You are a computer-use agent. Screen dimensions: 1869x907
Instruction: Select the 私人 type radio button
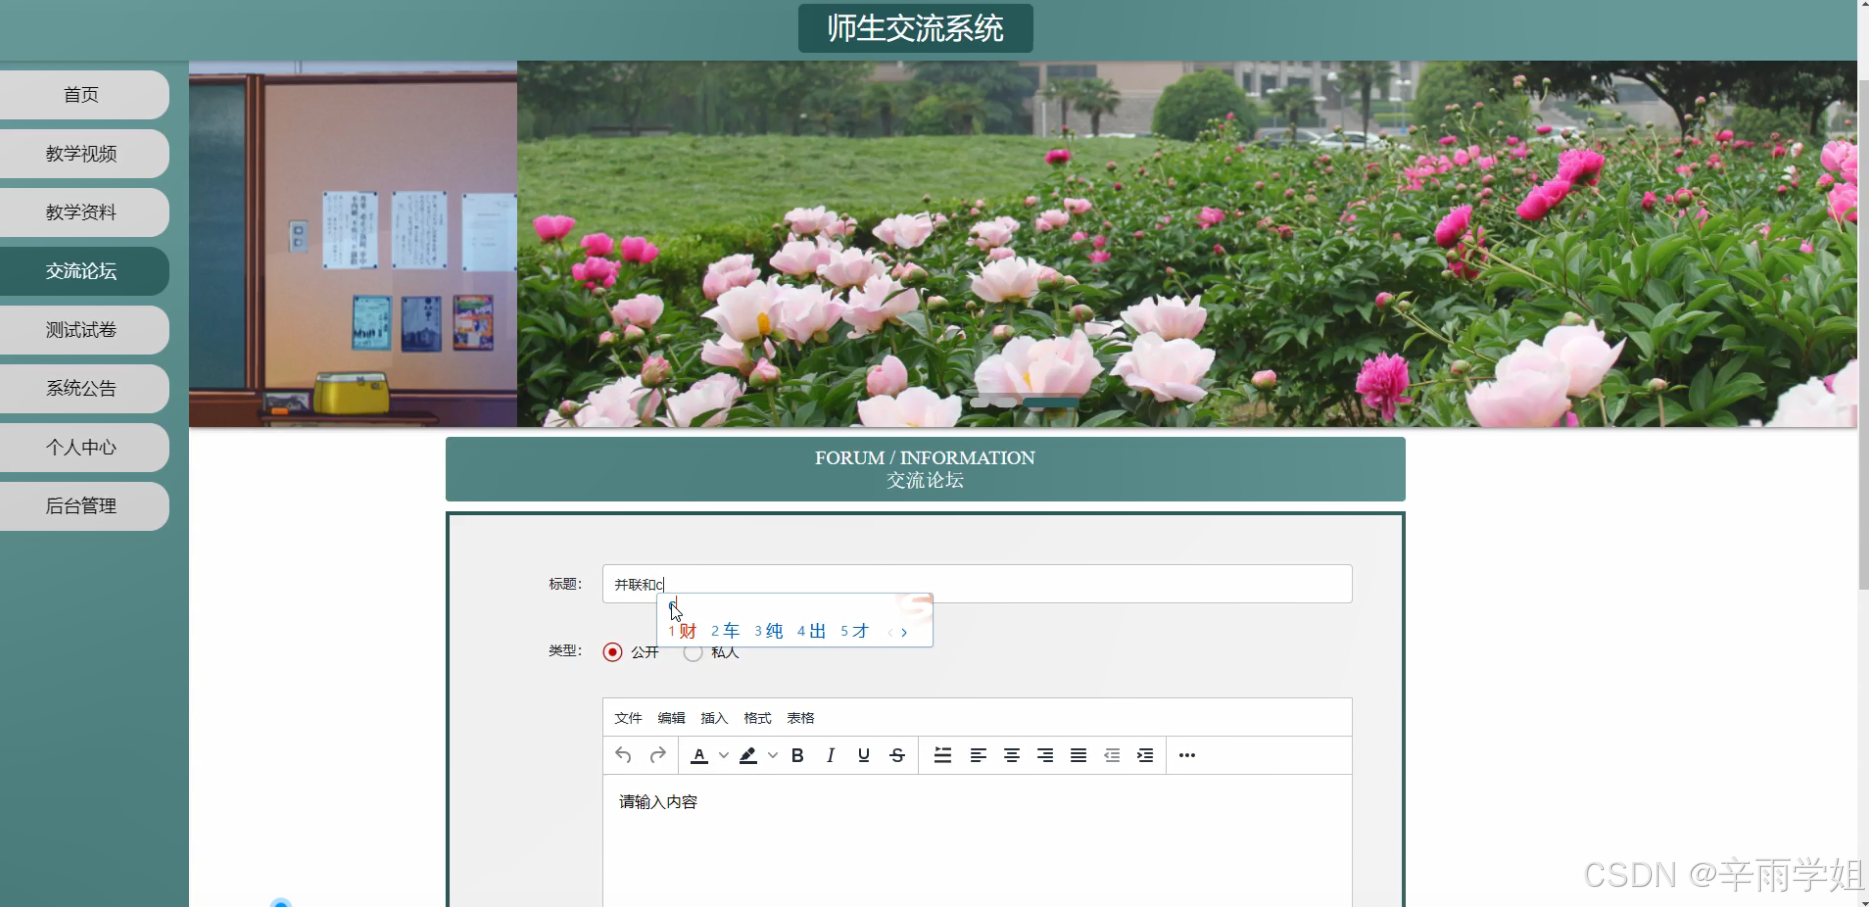point(693,651)
